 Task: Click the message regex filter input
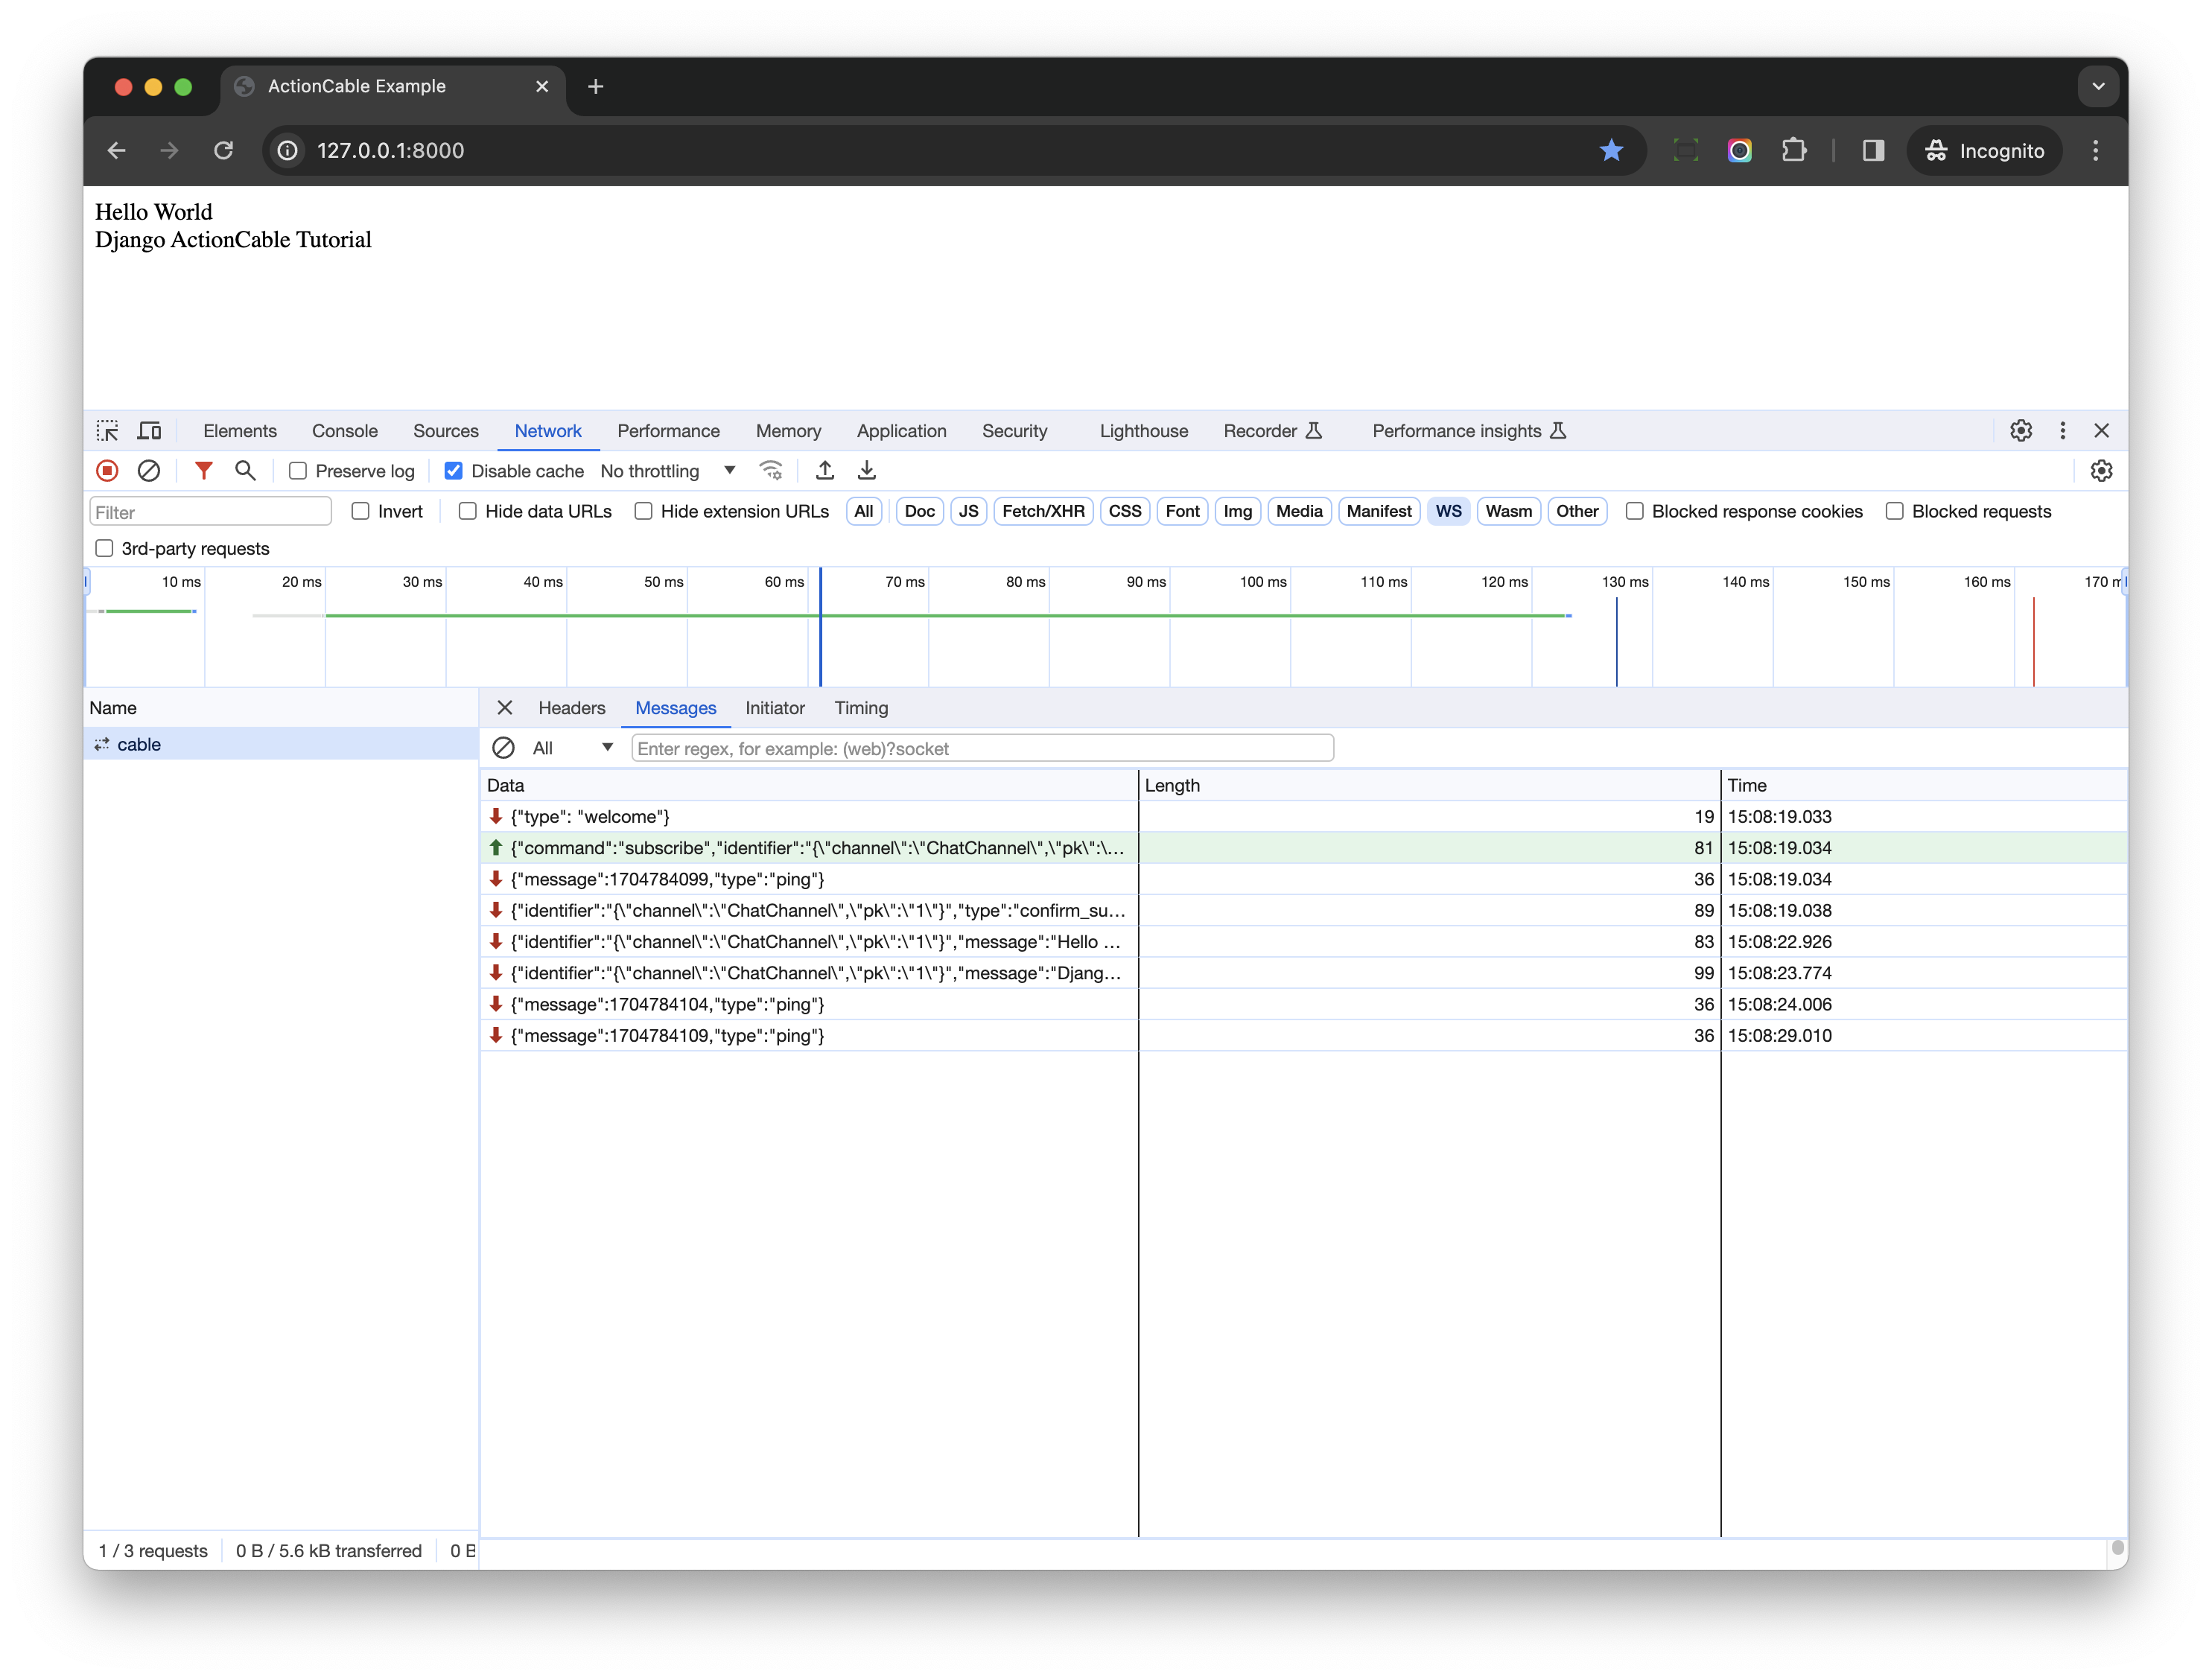[x=982, y=748]
